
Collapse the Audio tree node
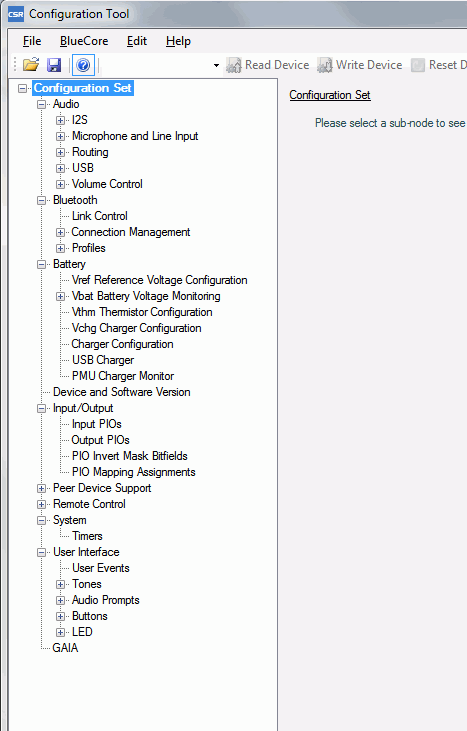pos(41,104)
